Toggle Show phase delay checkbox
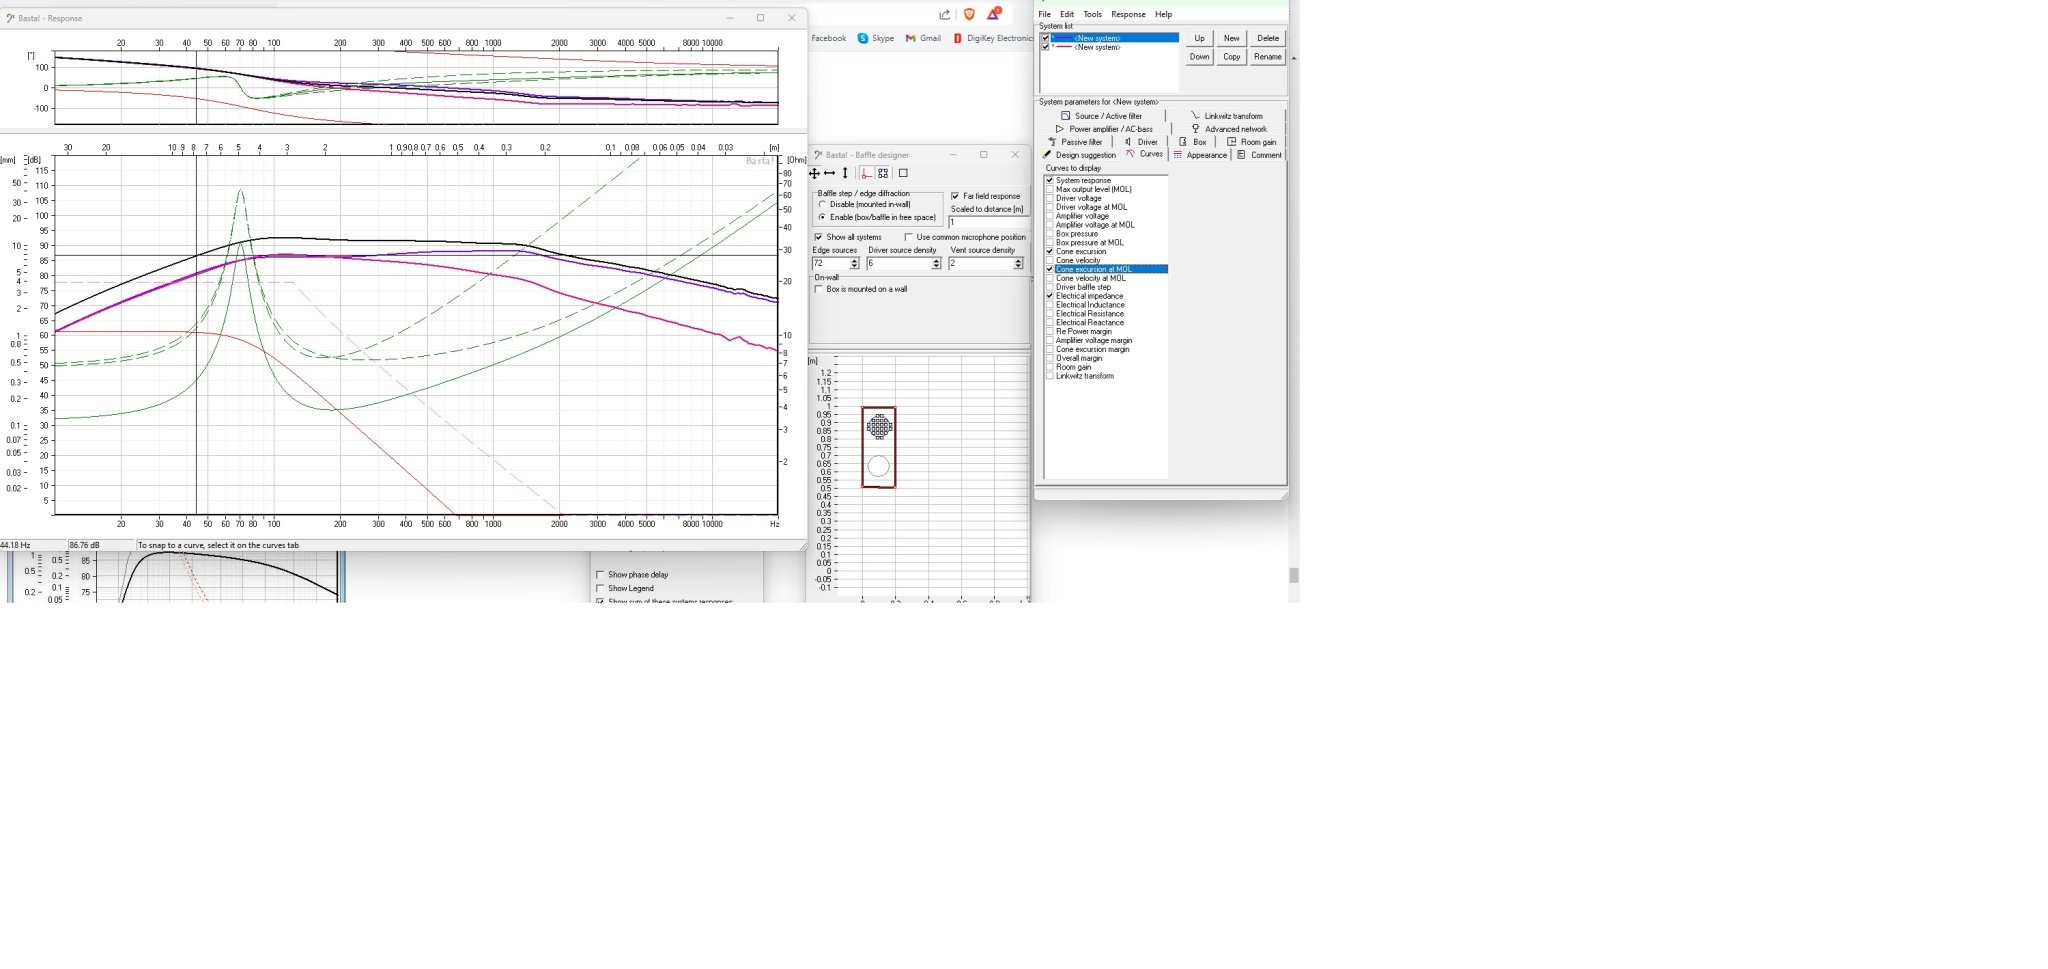Viewport: 2048px width, 969px height. (600, 575)
